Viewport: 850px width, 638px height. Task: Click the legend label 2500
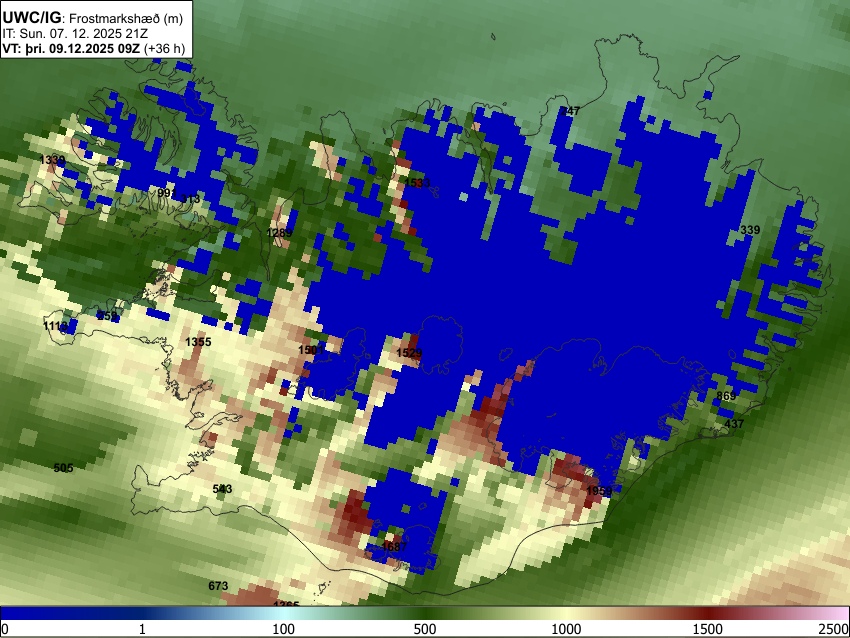tap(834, 629)
